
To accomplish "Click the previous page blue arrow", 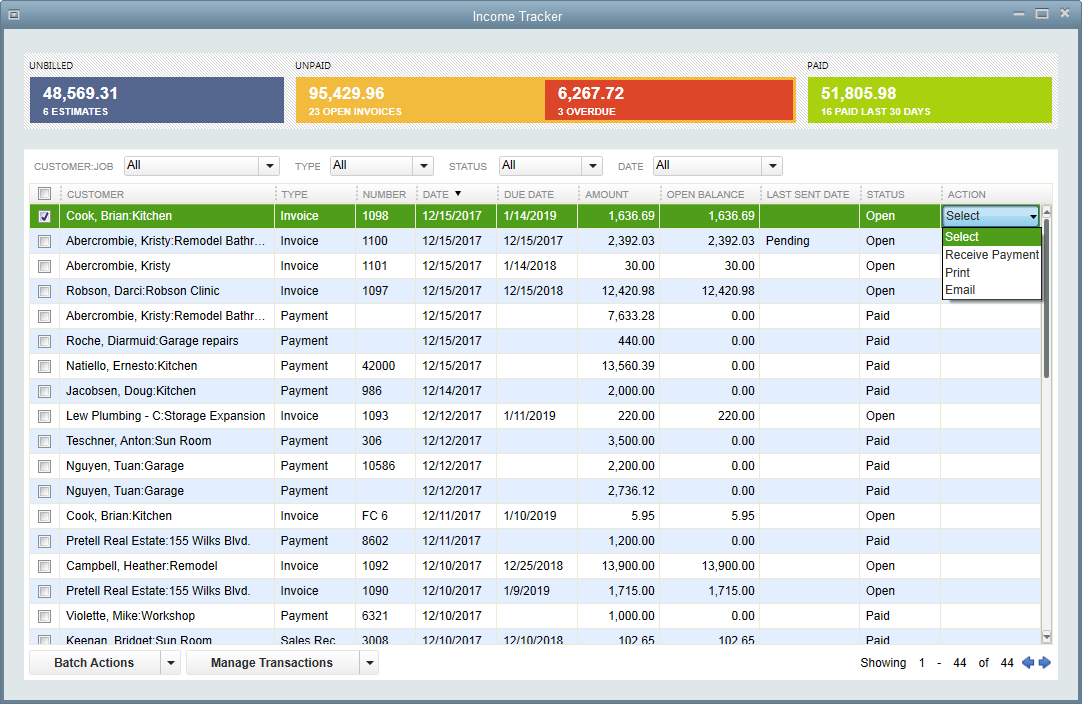I will click(1029, 662).
